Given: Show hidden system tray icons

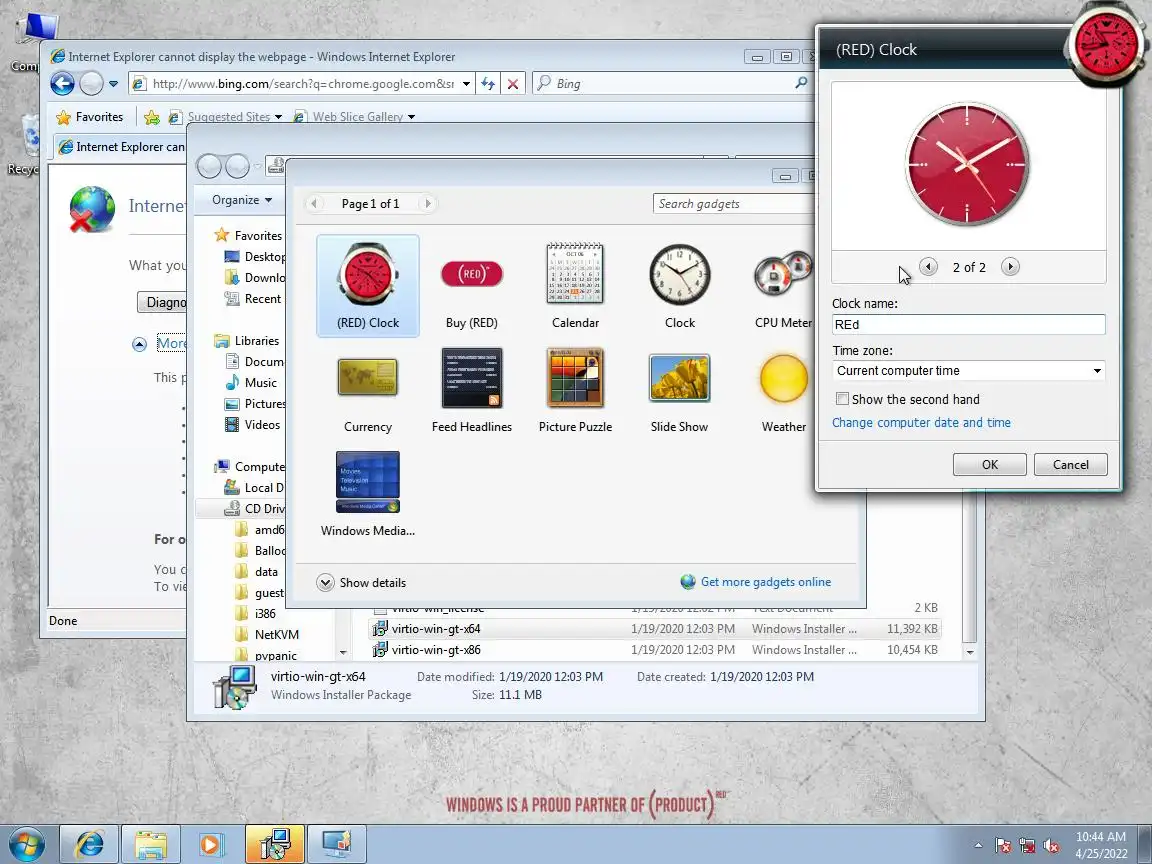Looking at the screenshot, I should pyautogui.click(x=978, y=846).
